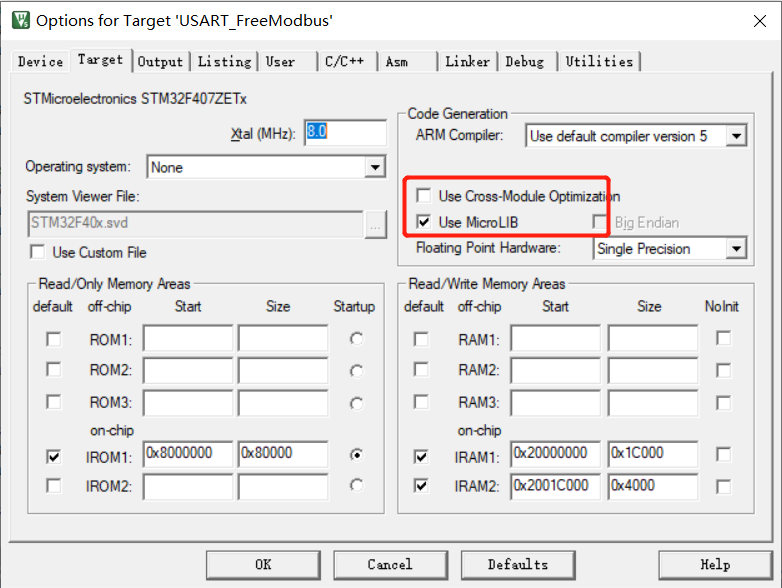The width and height of the screenshot is (782, 588).
Task: Click the Defaults button
Action: point(518,565)
